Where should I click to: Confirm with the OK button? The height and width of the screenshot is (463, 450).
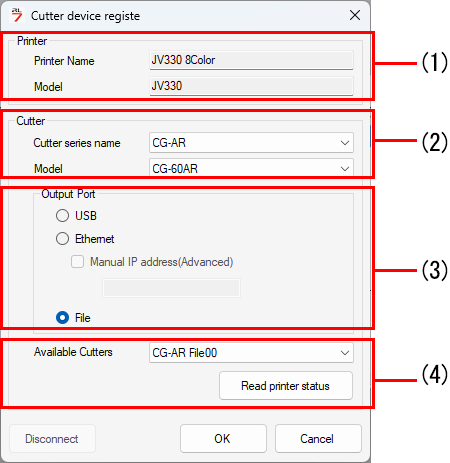pos(223,438)
